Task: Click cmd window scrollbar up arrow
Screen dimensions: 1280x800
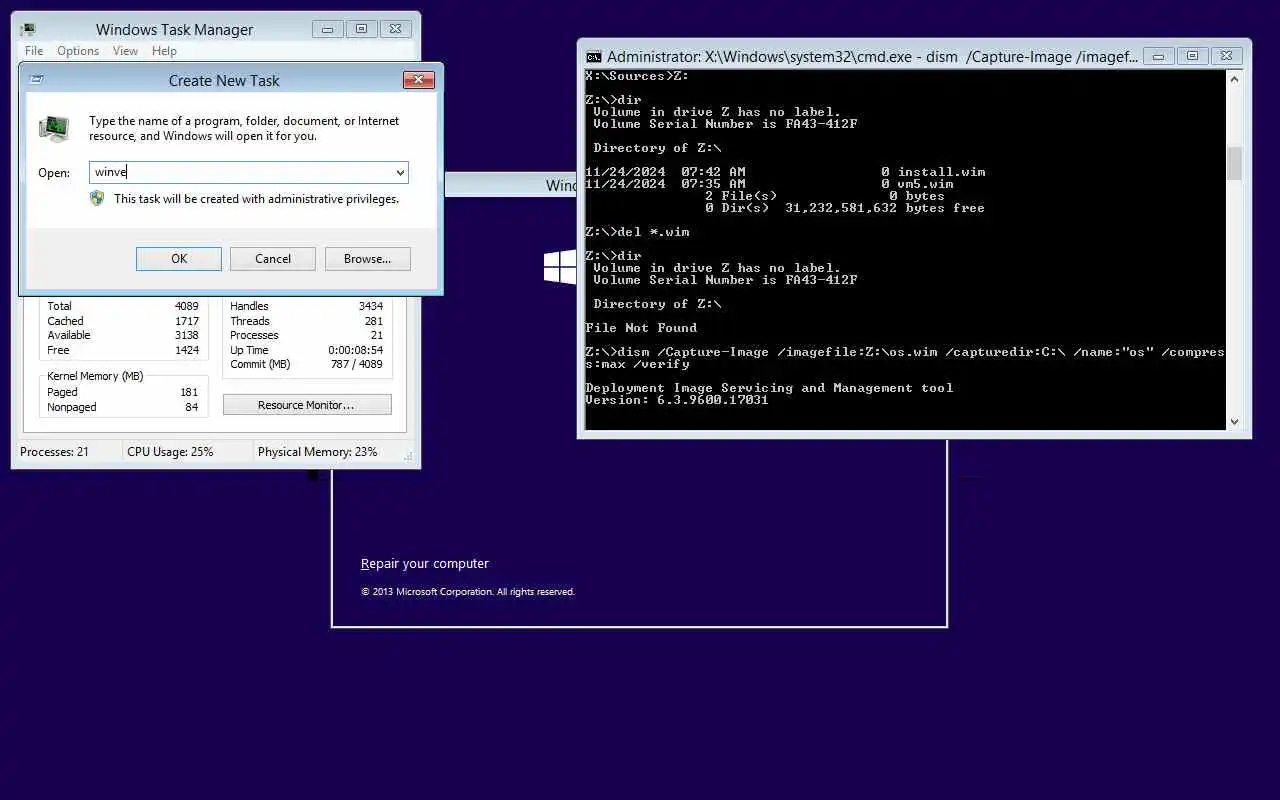Action: [x=1234, y=78]
